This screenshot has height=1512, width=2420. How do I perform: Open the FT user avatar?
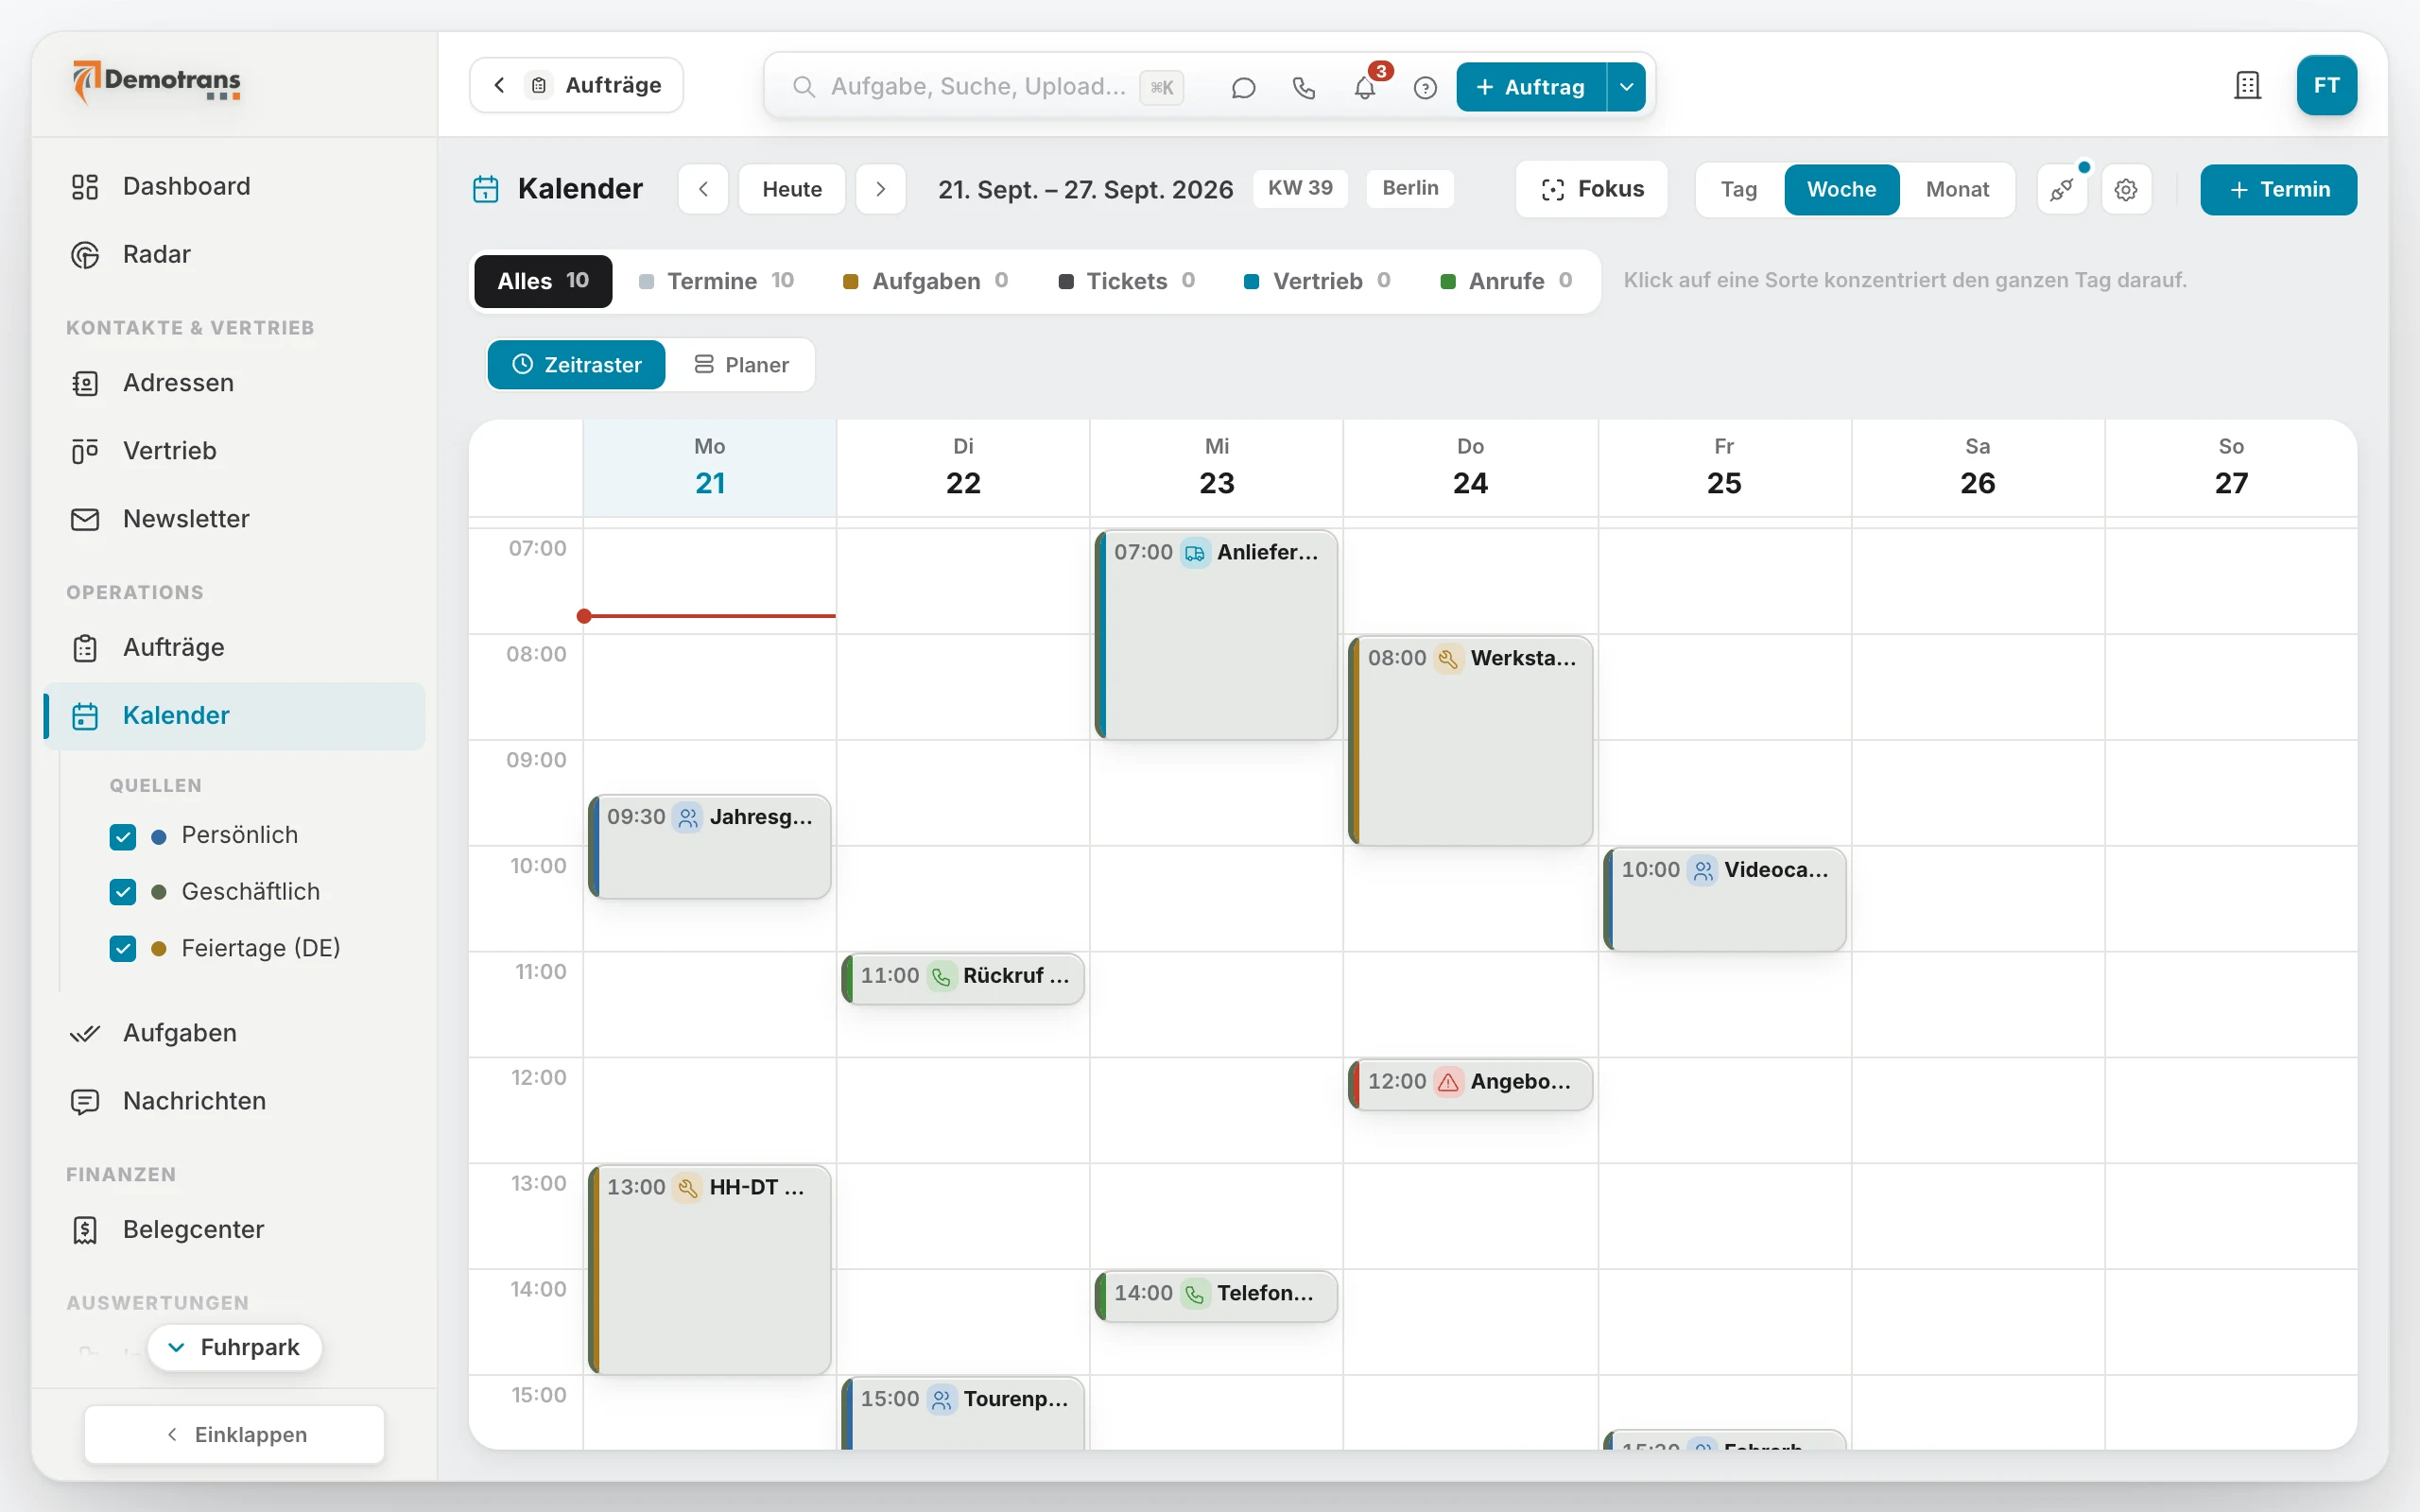(x=2326, y=86)
